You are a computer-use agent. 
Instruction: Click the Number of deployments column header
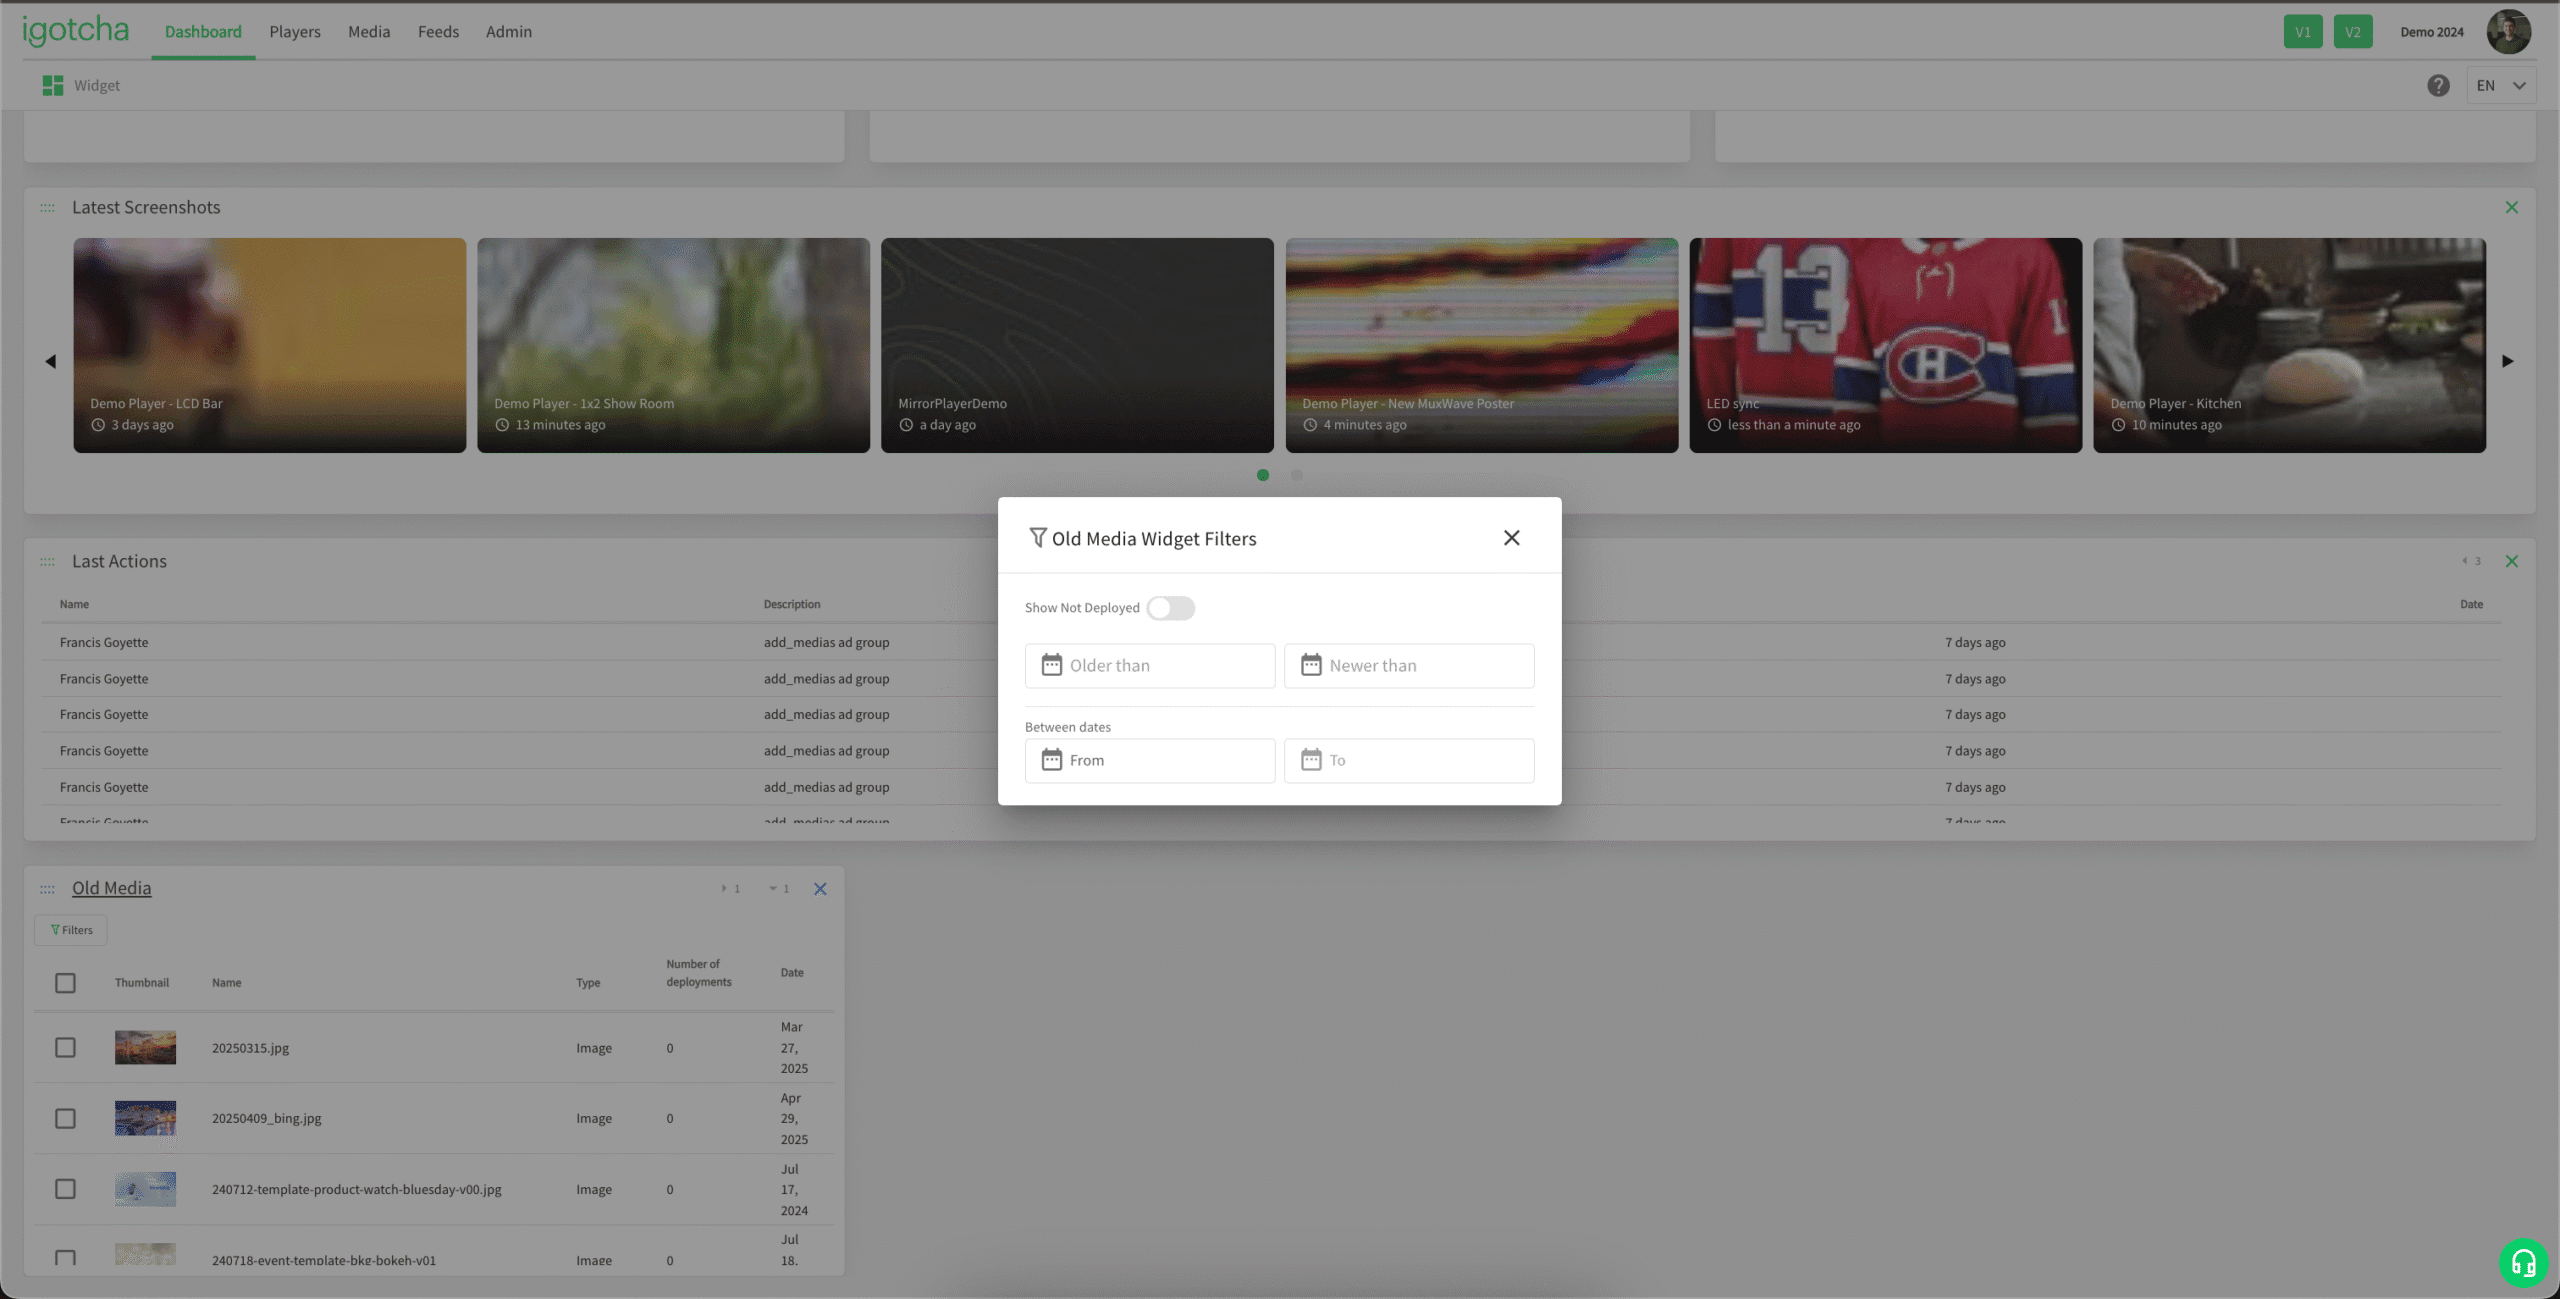(x=699, y=973)
